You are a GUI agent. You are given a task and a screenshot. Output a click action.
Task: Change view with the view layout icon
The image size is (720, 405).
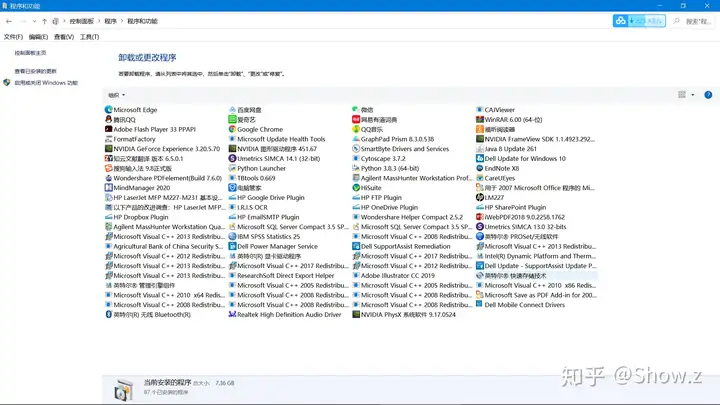[x=682, y=95]
